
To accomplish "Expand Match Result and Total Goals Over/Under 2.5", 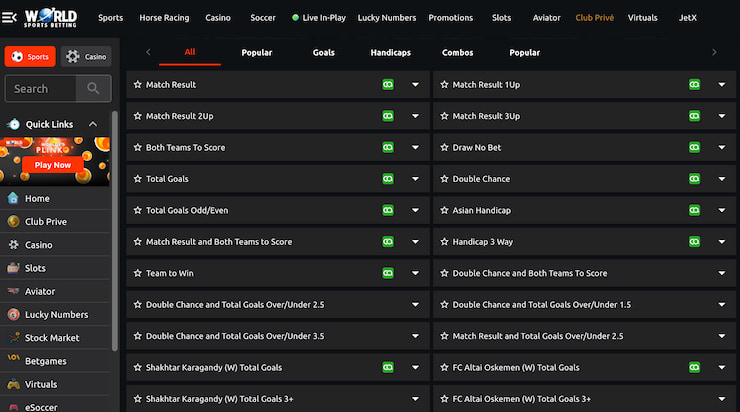I will (x=722, y=336).
